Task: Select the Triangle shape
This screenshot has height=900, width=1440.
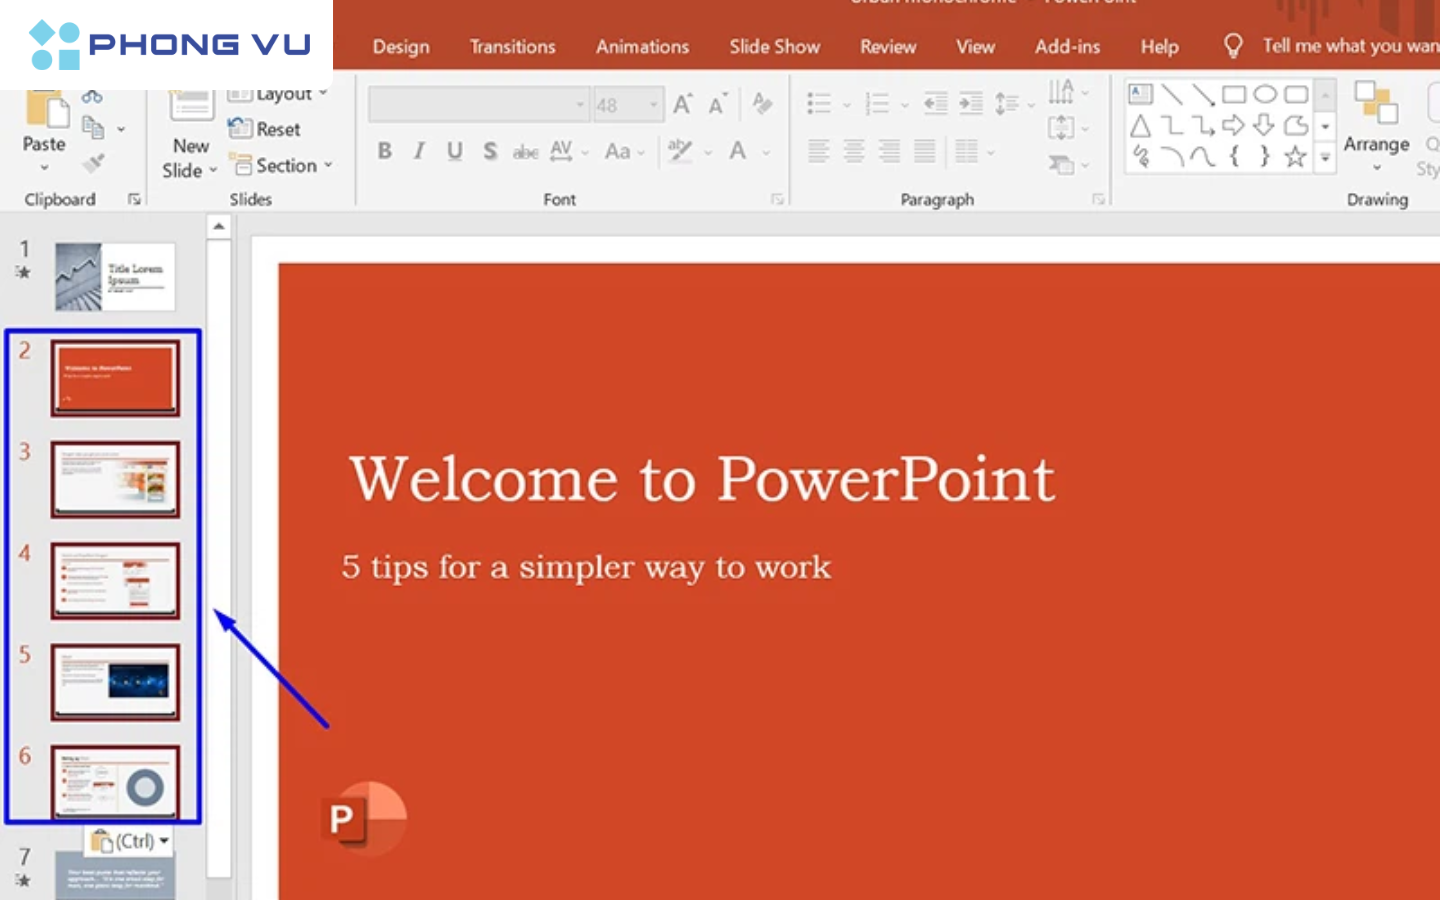Action: pyautogui.click(x=1140, y=126)
